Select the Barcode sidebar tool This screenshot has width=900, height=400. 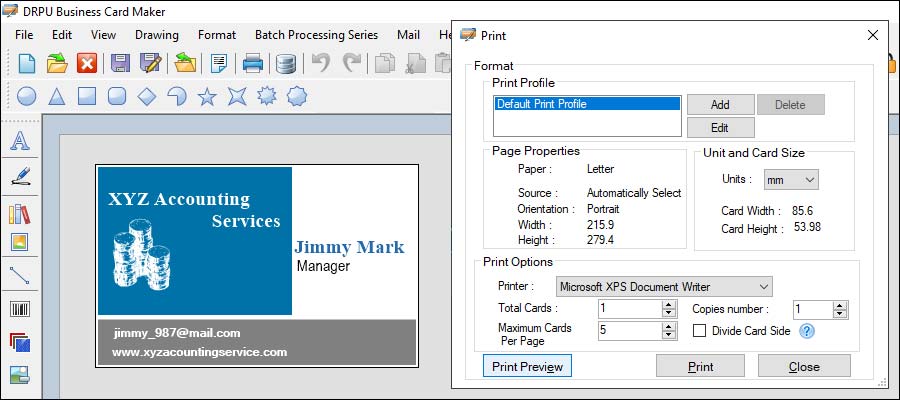[x=20, y=310]
